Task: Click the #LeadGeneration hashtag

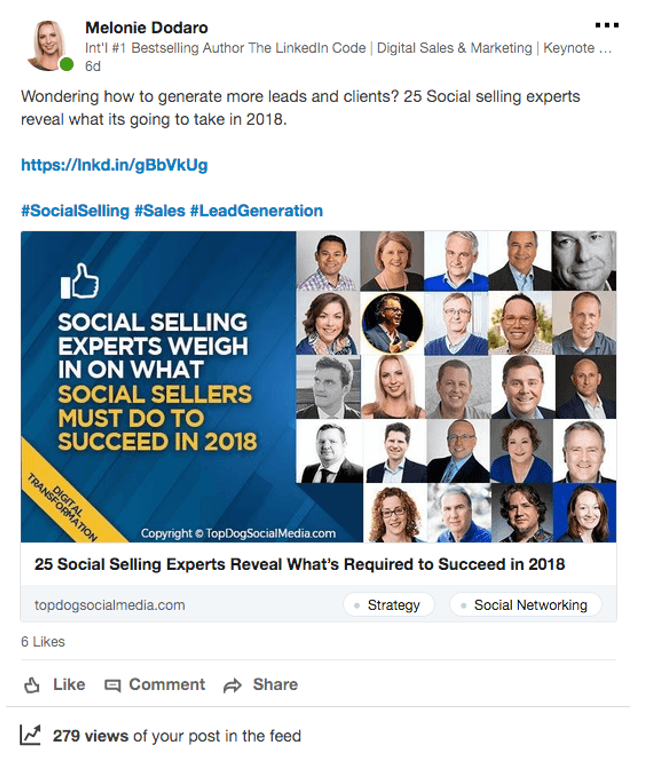Action: tap(256, 211)
